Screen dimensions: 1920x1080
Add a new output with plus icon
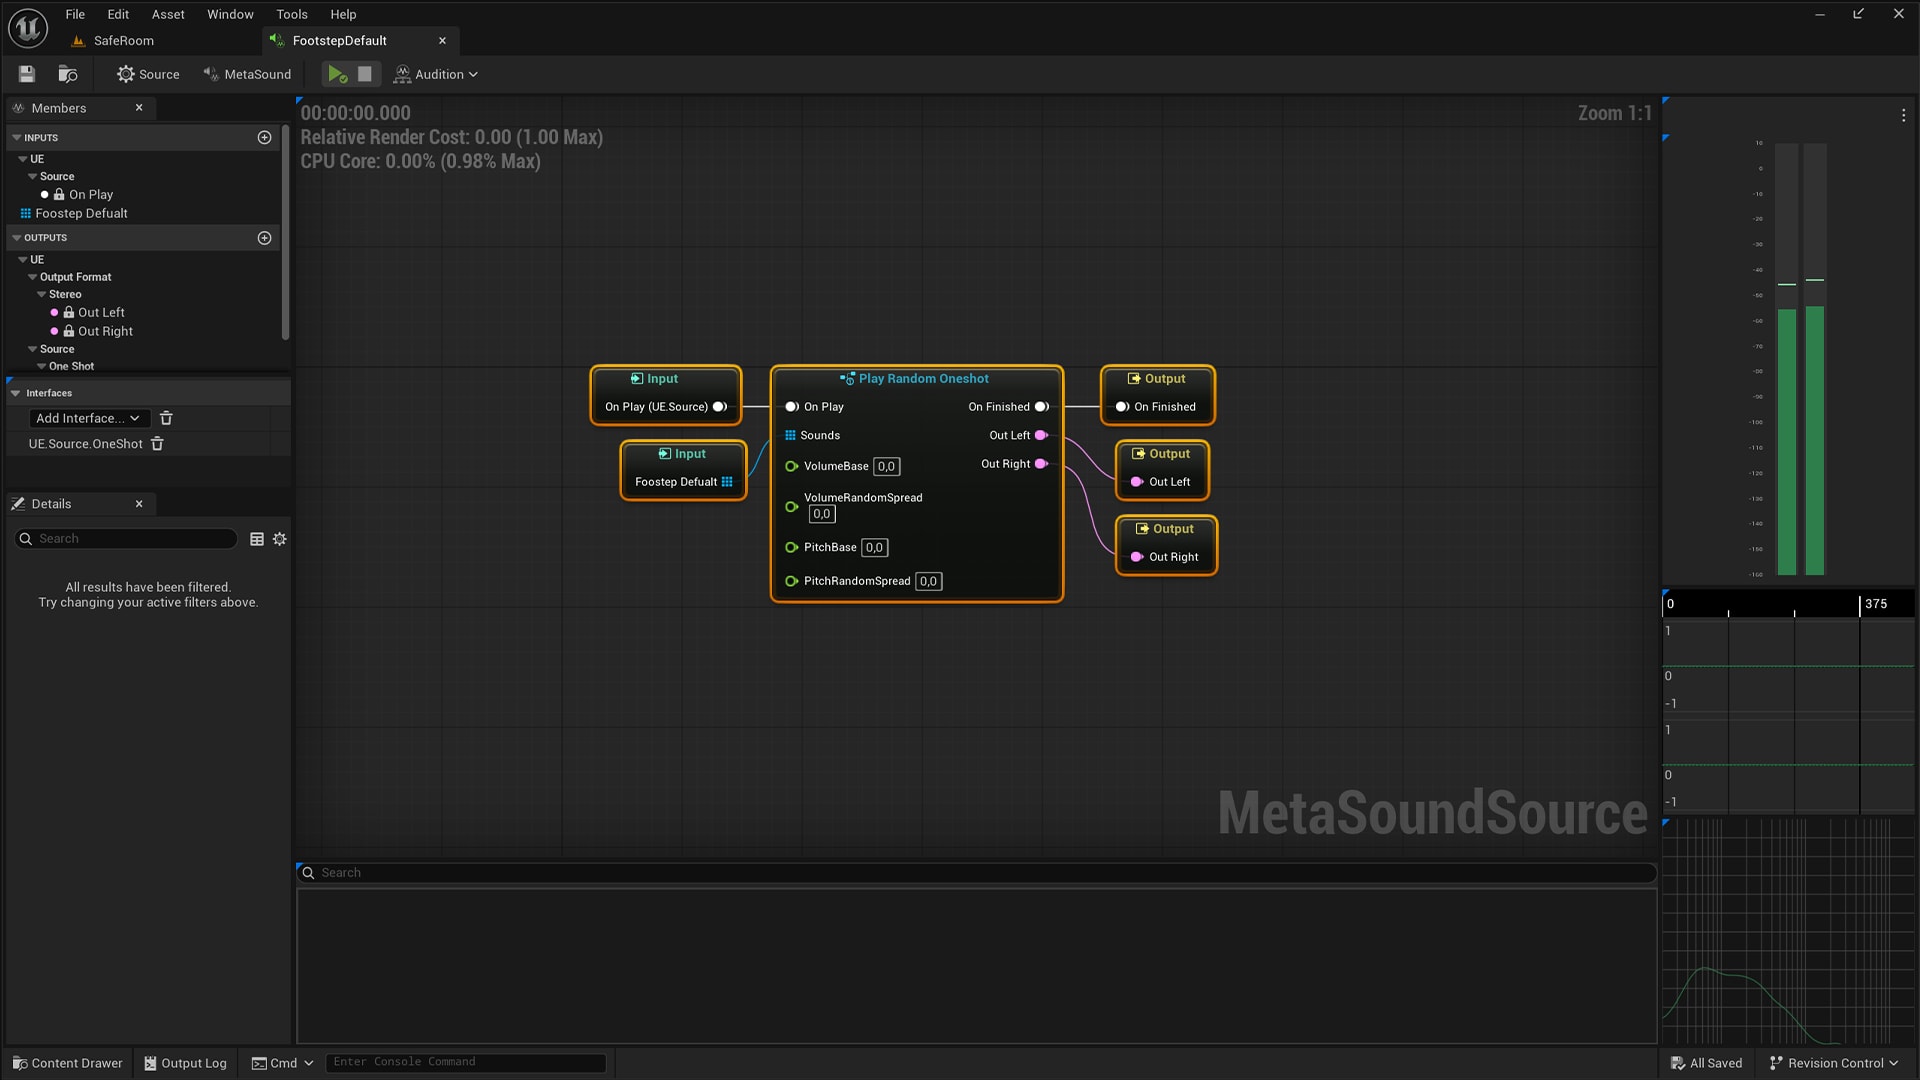[x=265, y=238]
